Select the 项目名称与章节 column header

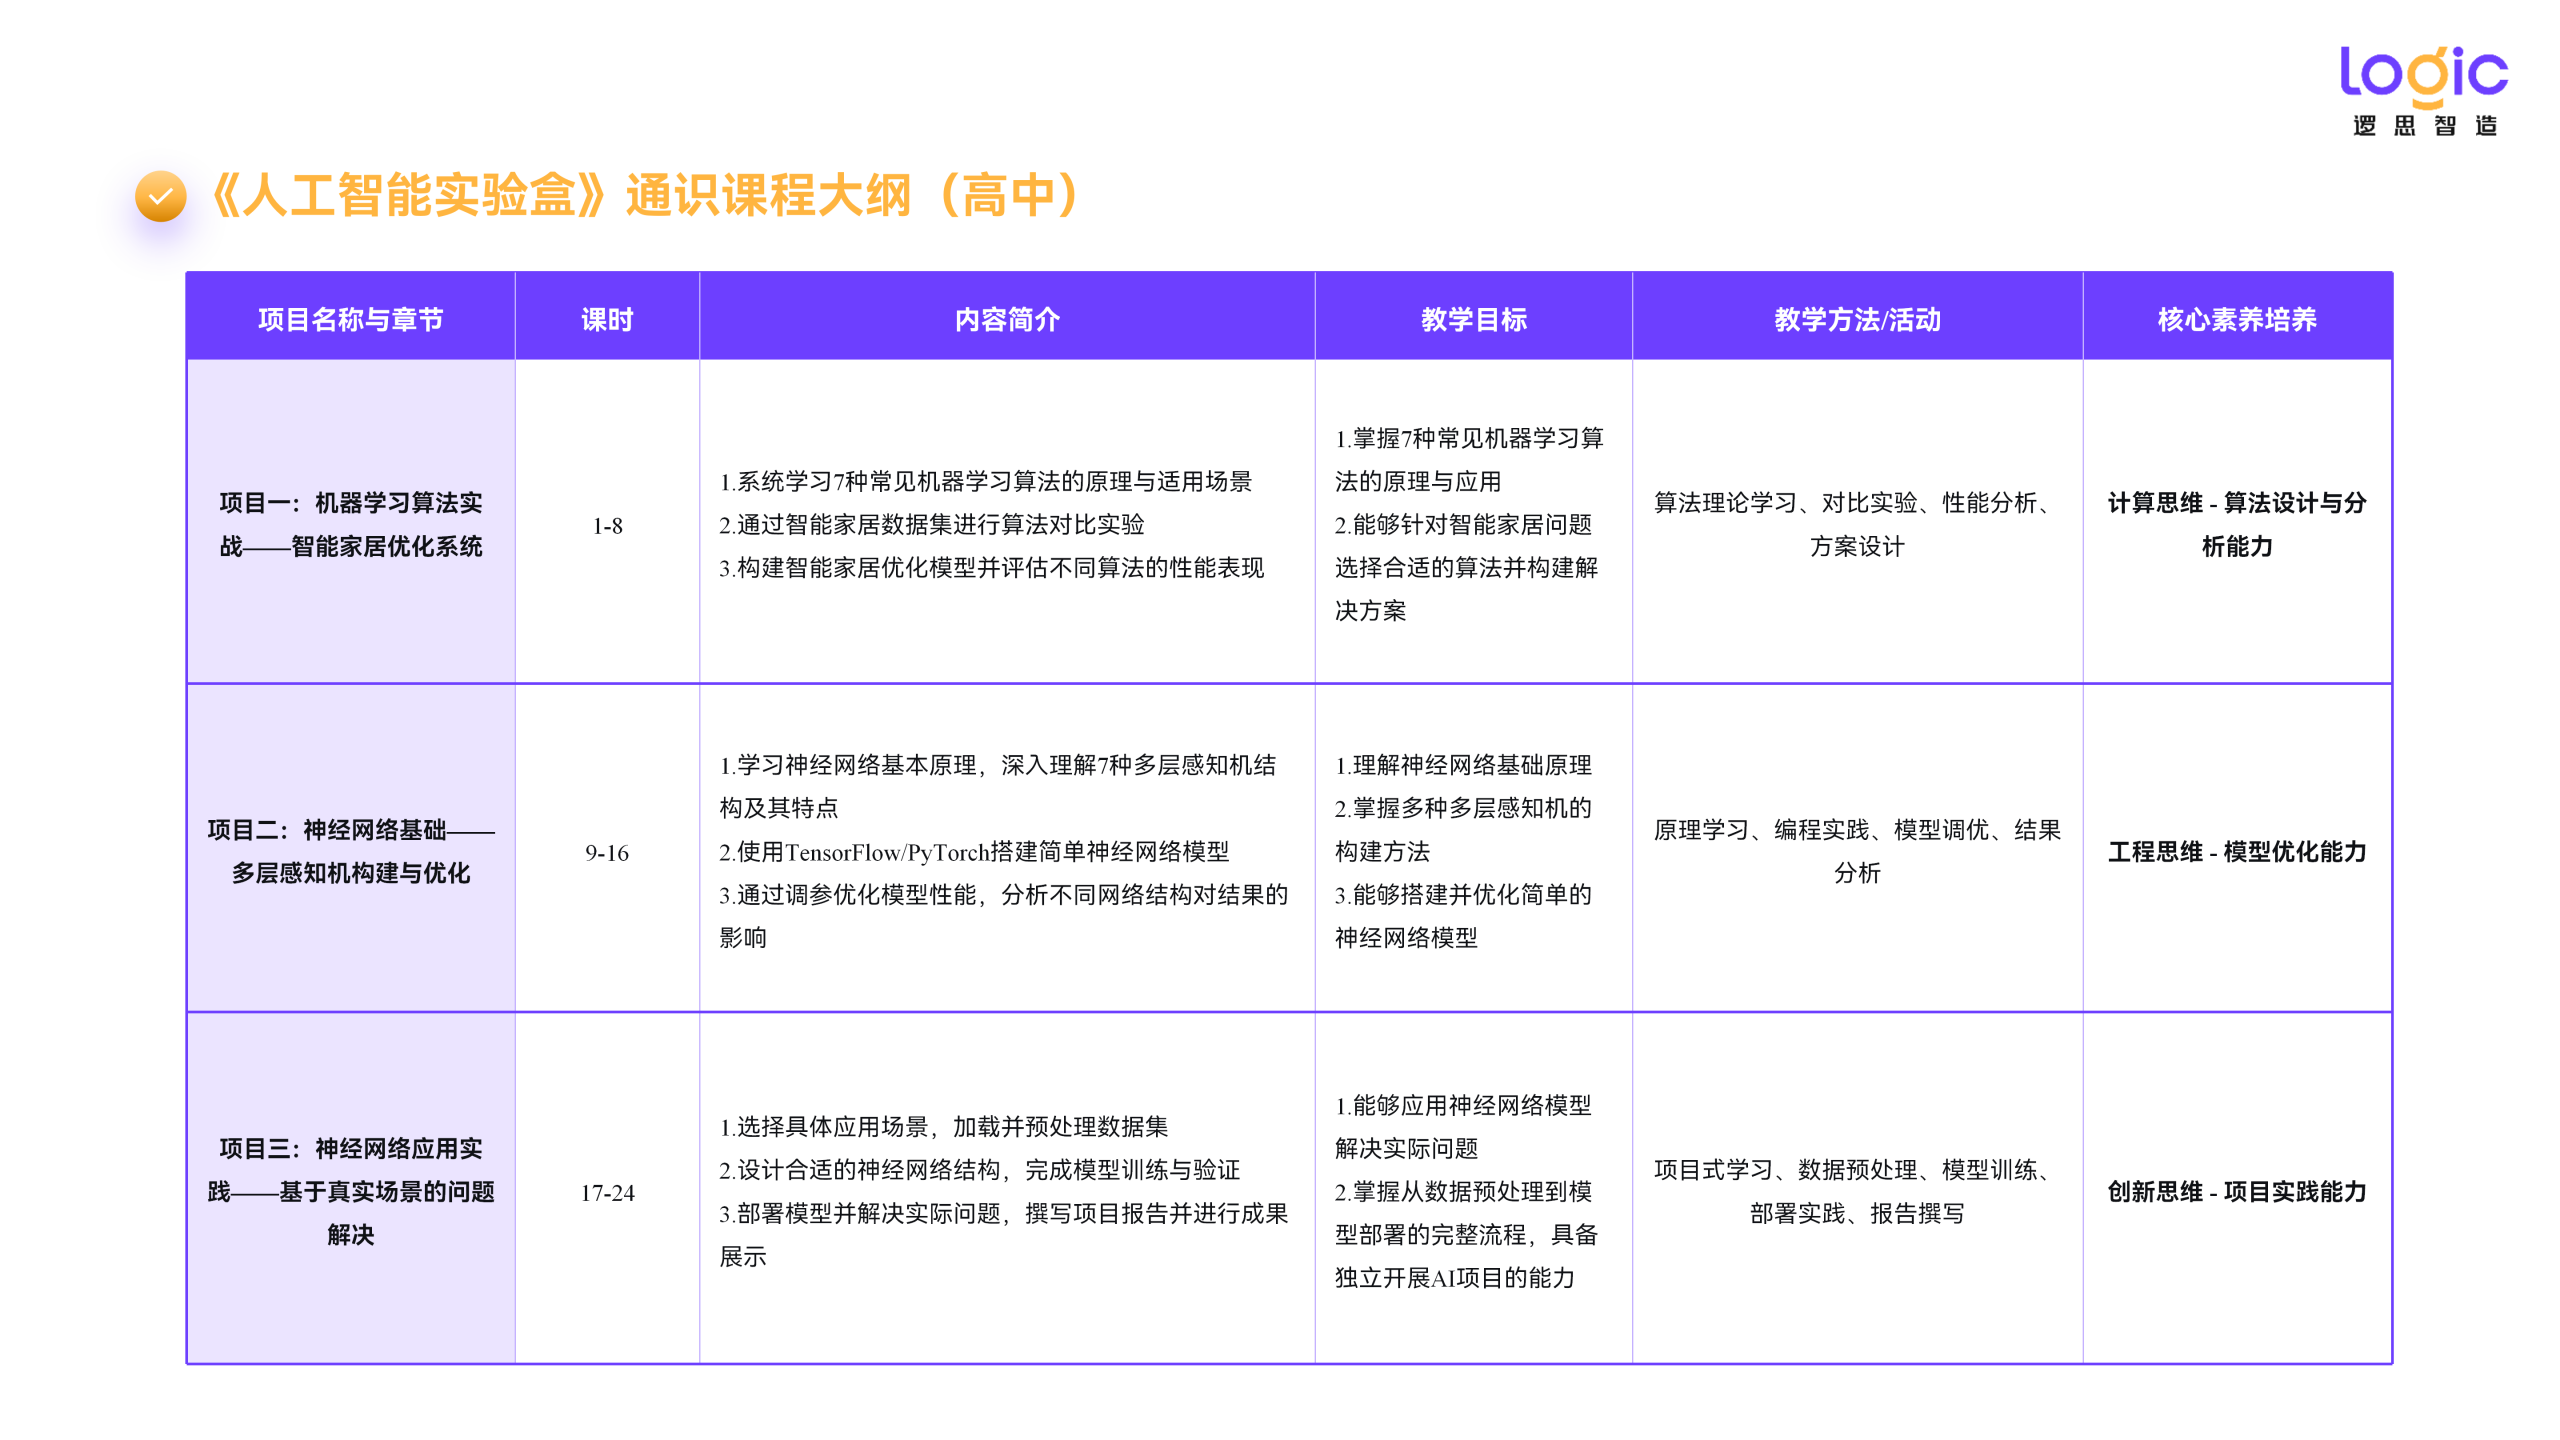click(351, 318)
